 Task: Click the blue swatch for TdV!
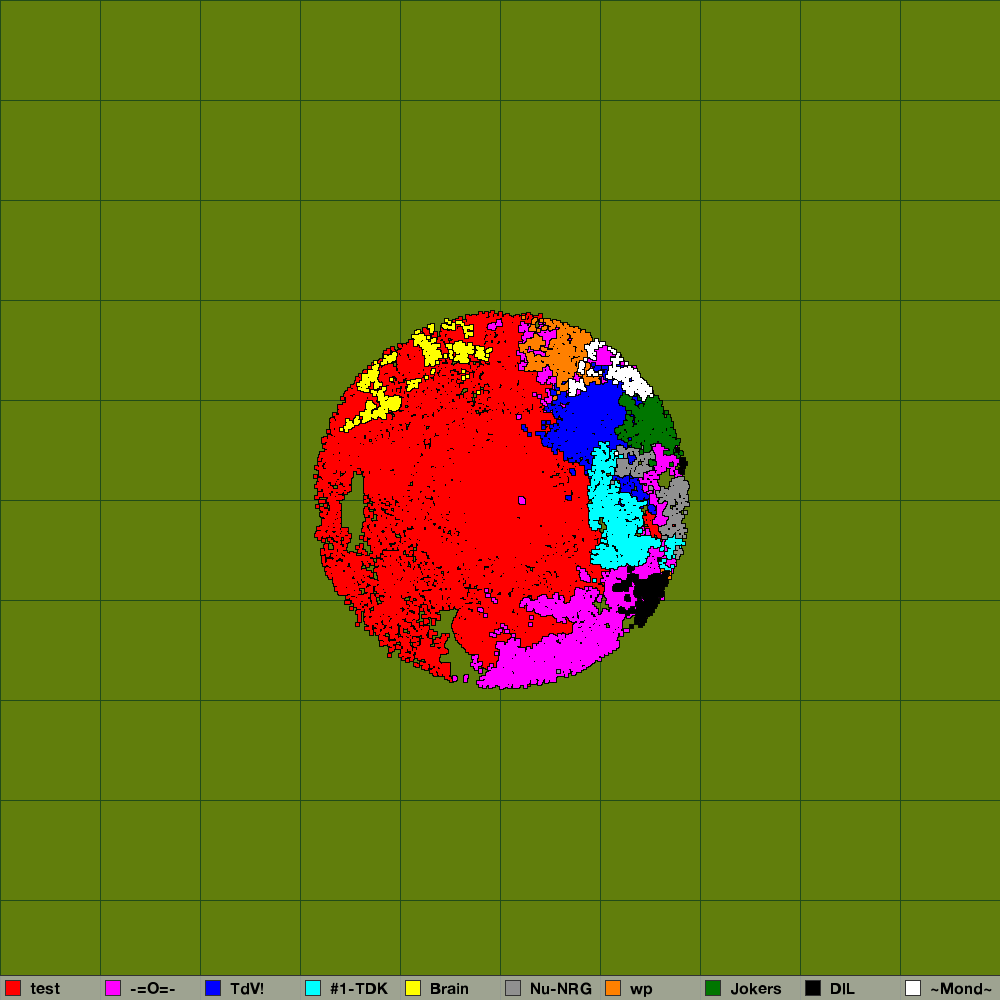[213, 988]
